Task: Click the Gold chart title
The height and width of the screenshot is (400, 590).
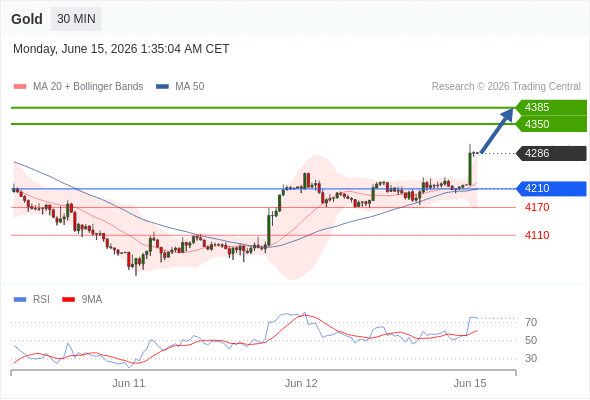Action: point(27,19)
